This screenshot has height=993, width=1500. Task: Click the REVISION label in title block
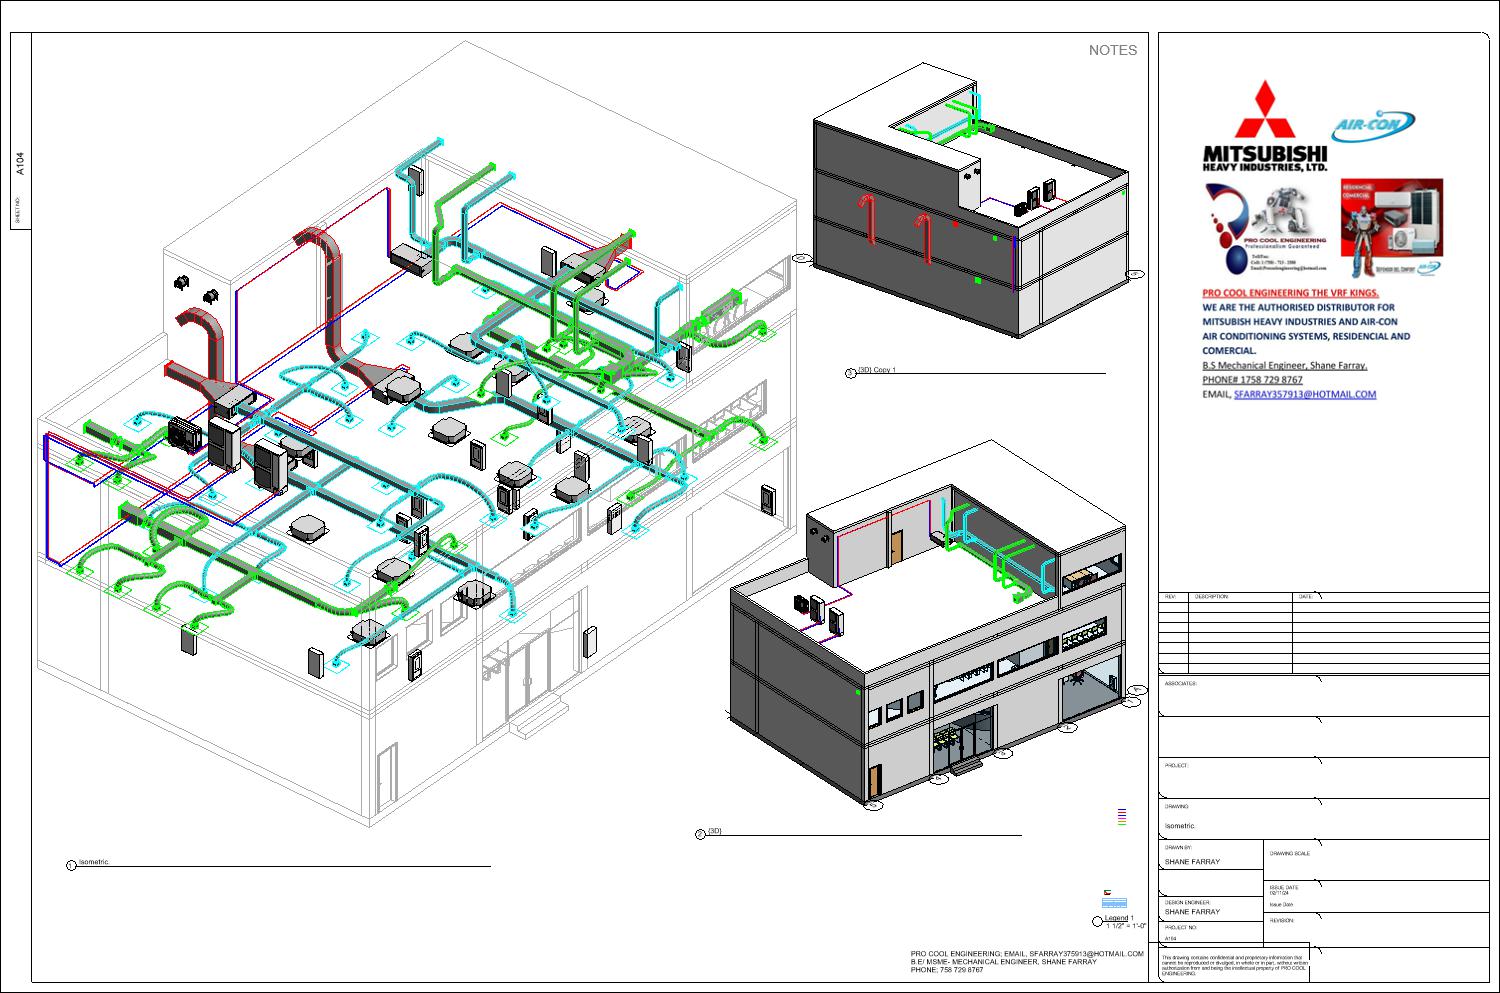click(x=1282, y=921)
